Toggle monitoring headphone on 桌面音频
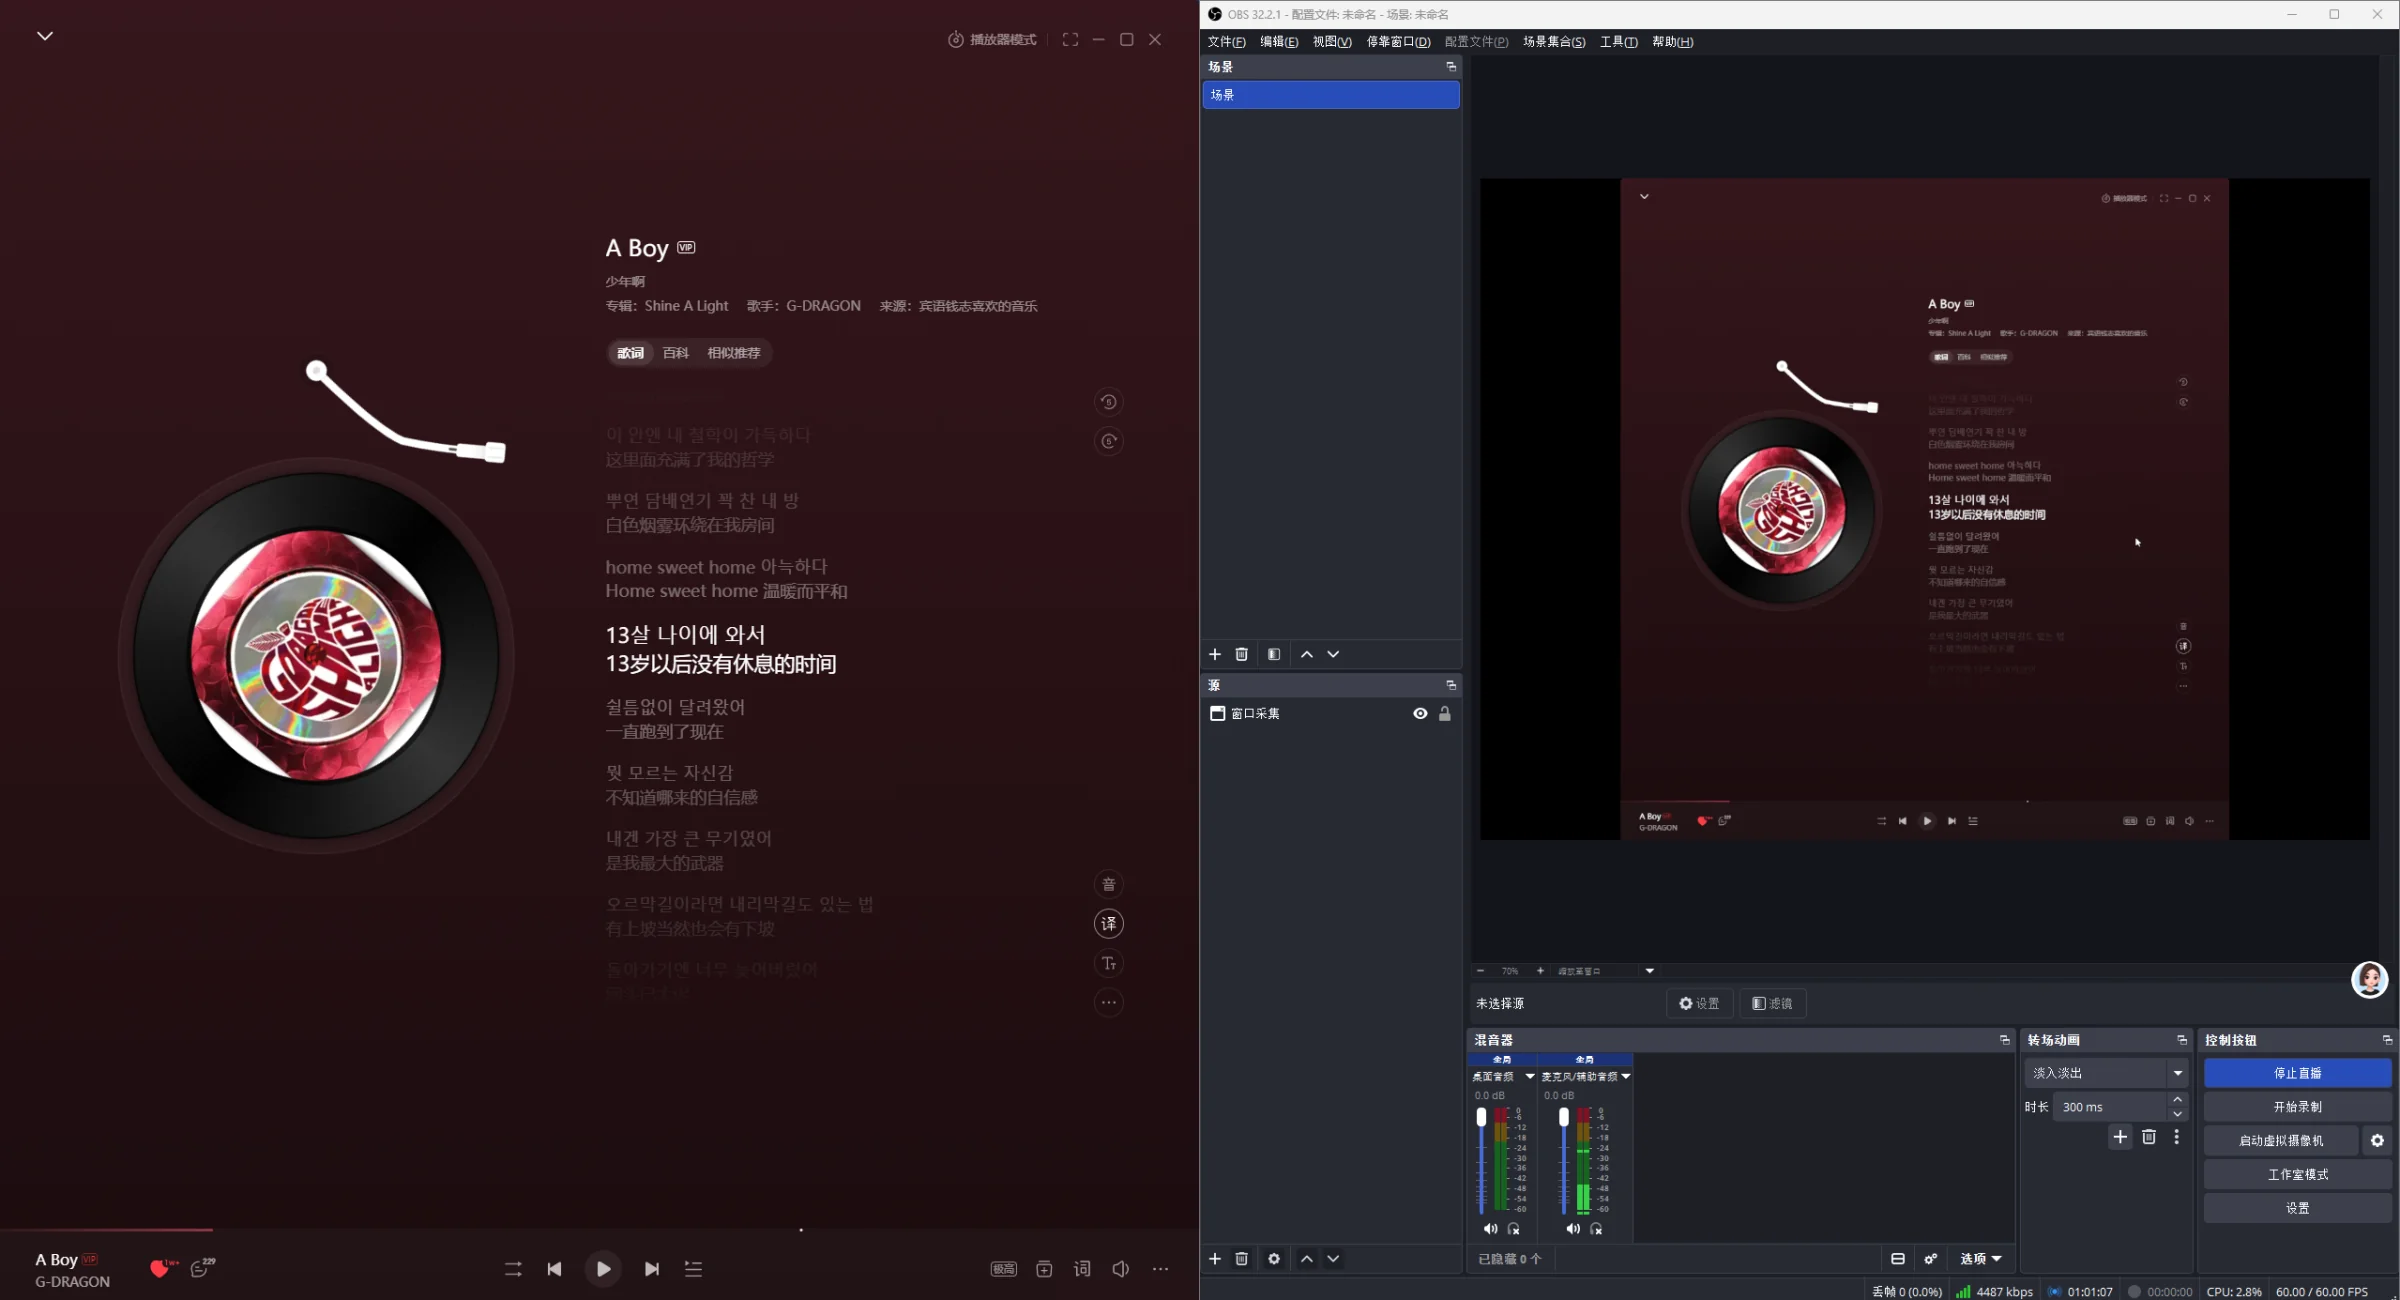Viewport: 2400px width, 1300px height. point(1514,1229)
